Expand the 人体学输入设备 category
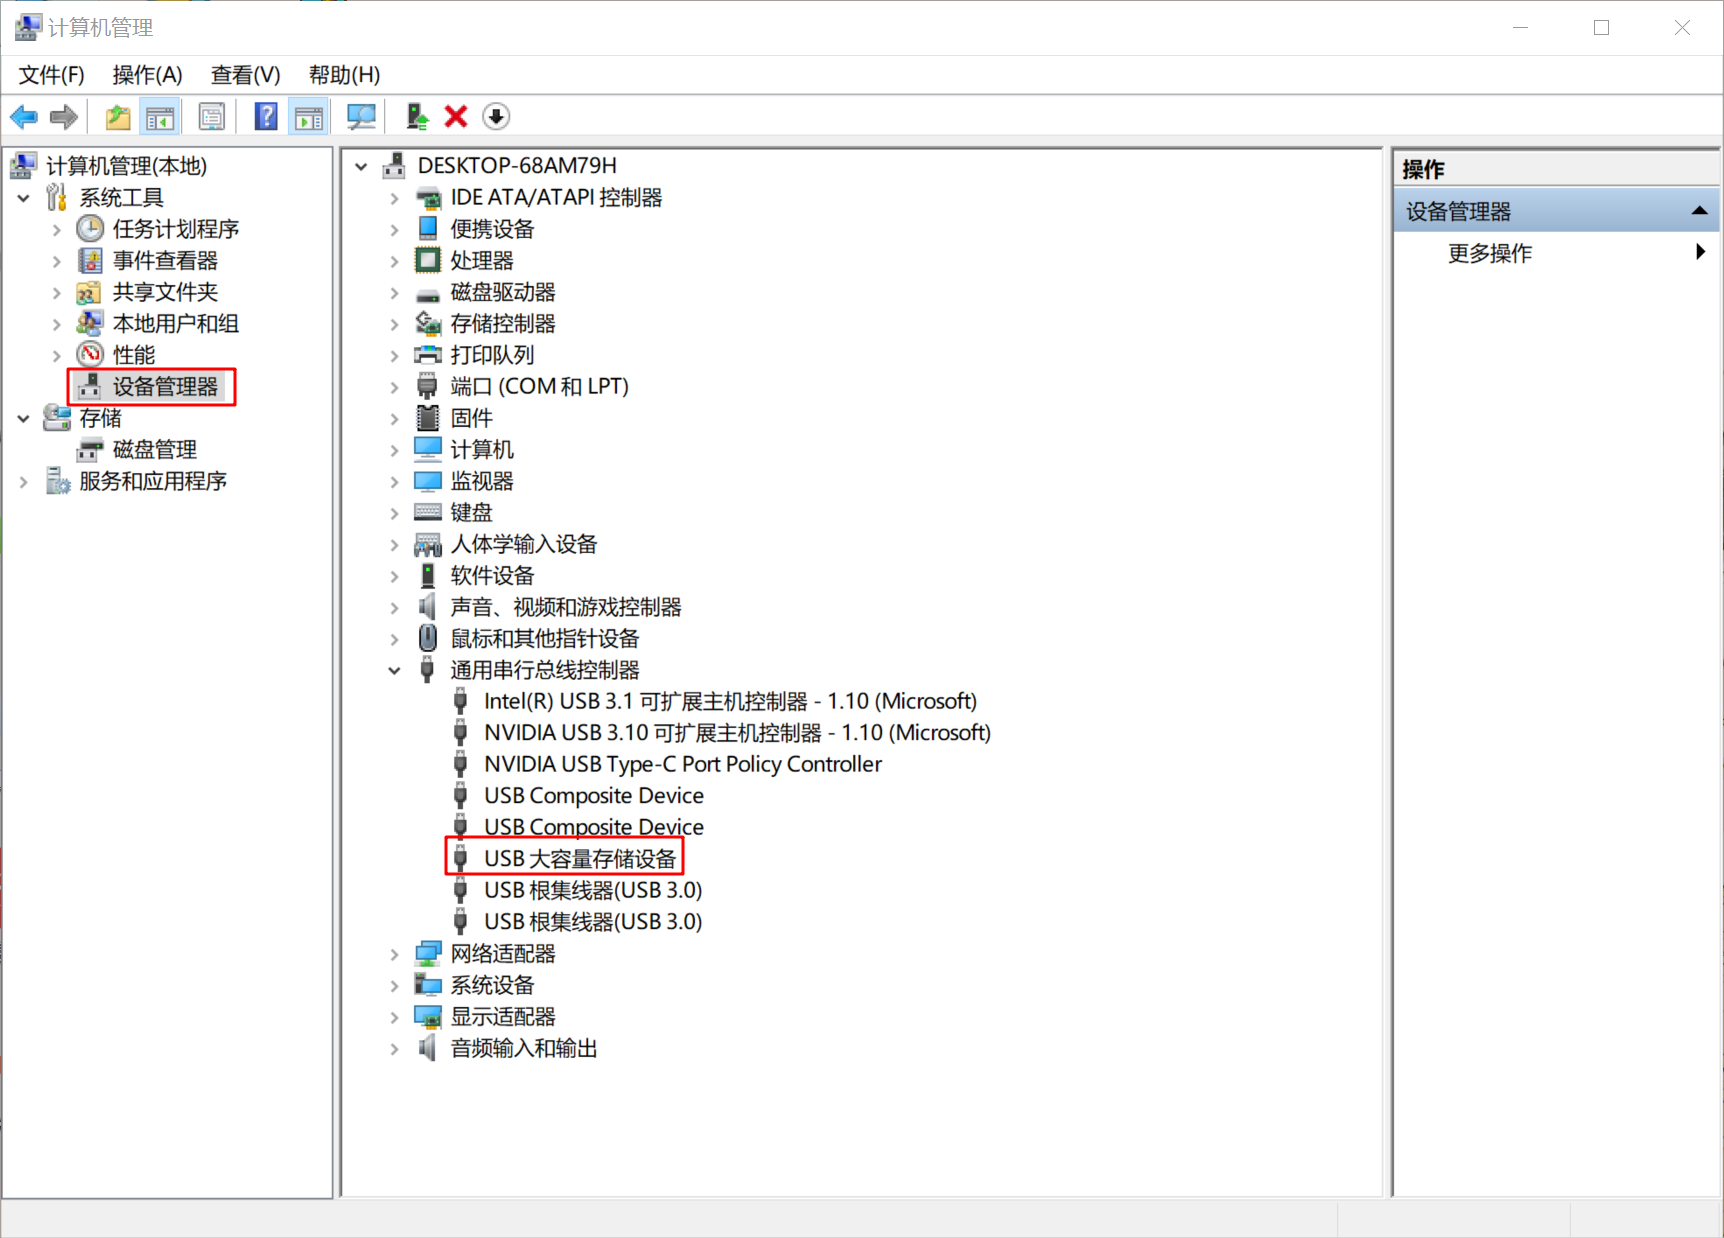 [395, 545]
